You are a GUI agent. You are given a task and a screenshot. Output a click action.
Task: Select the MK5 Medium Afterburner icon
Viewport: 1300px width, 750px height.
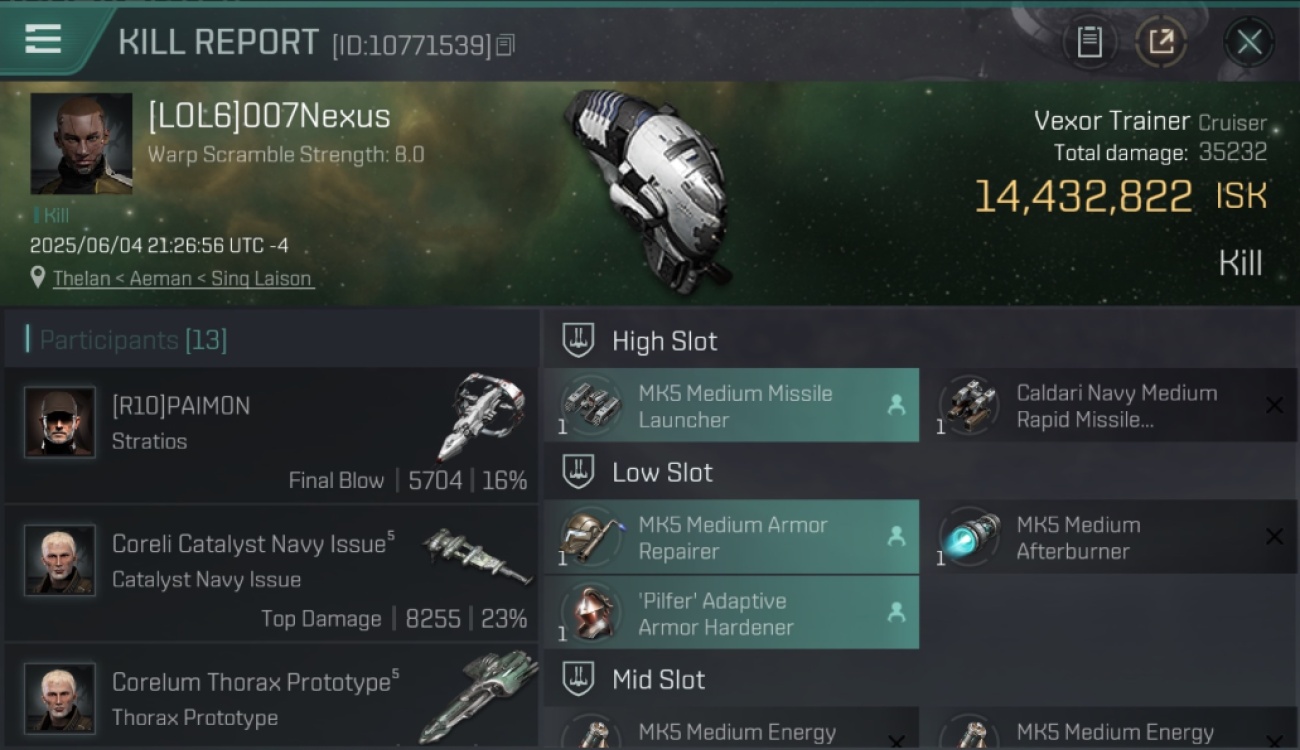tap(969, 537)
